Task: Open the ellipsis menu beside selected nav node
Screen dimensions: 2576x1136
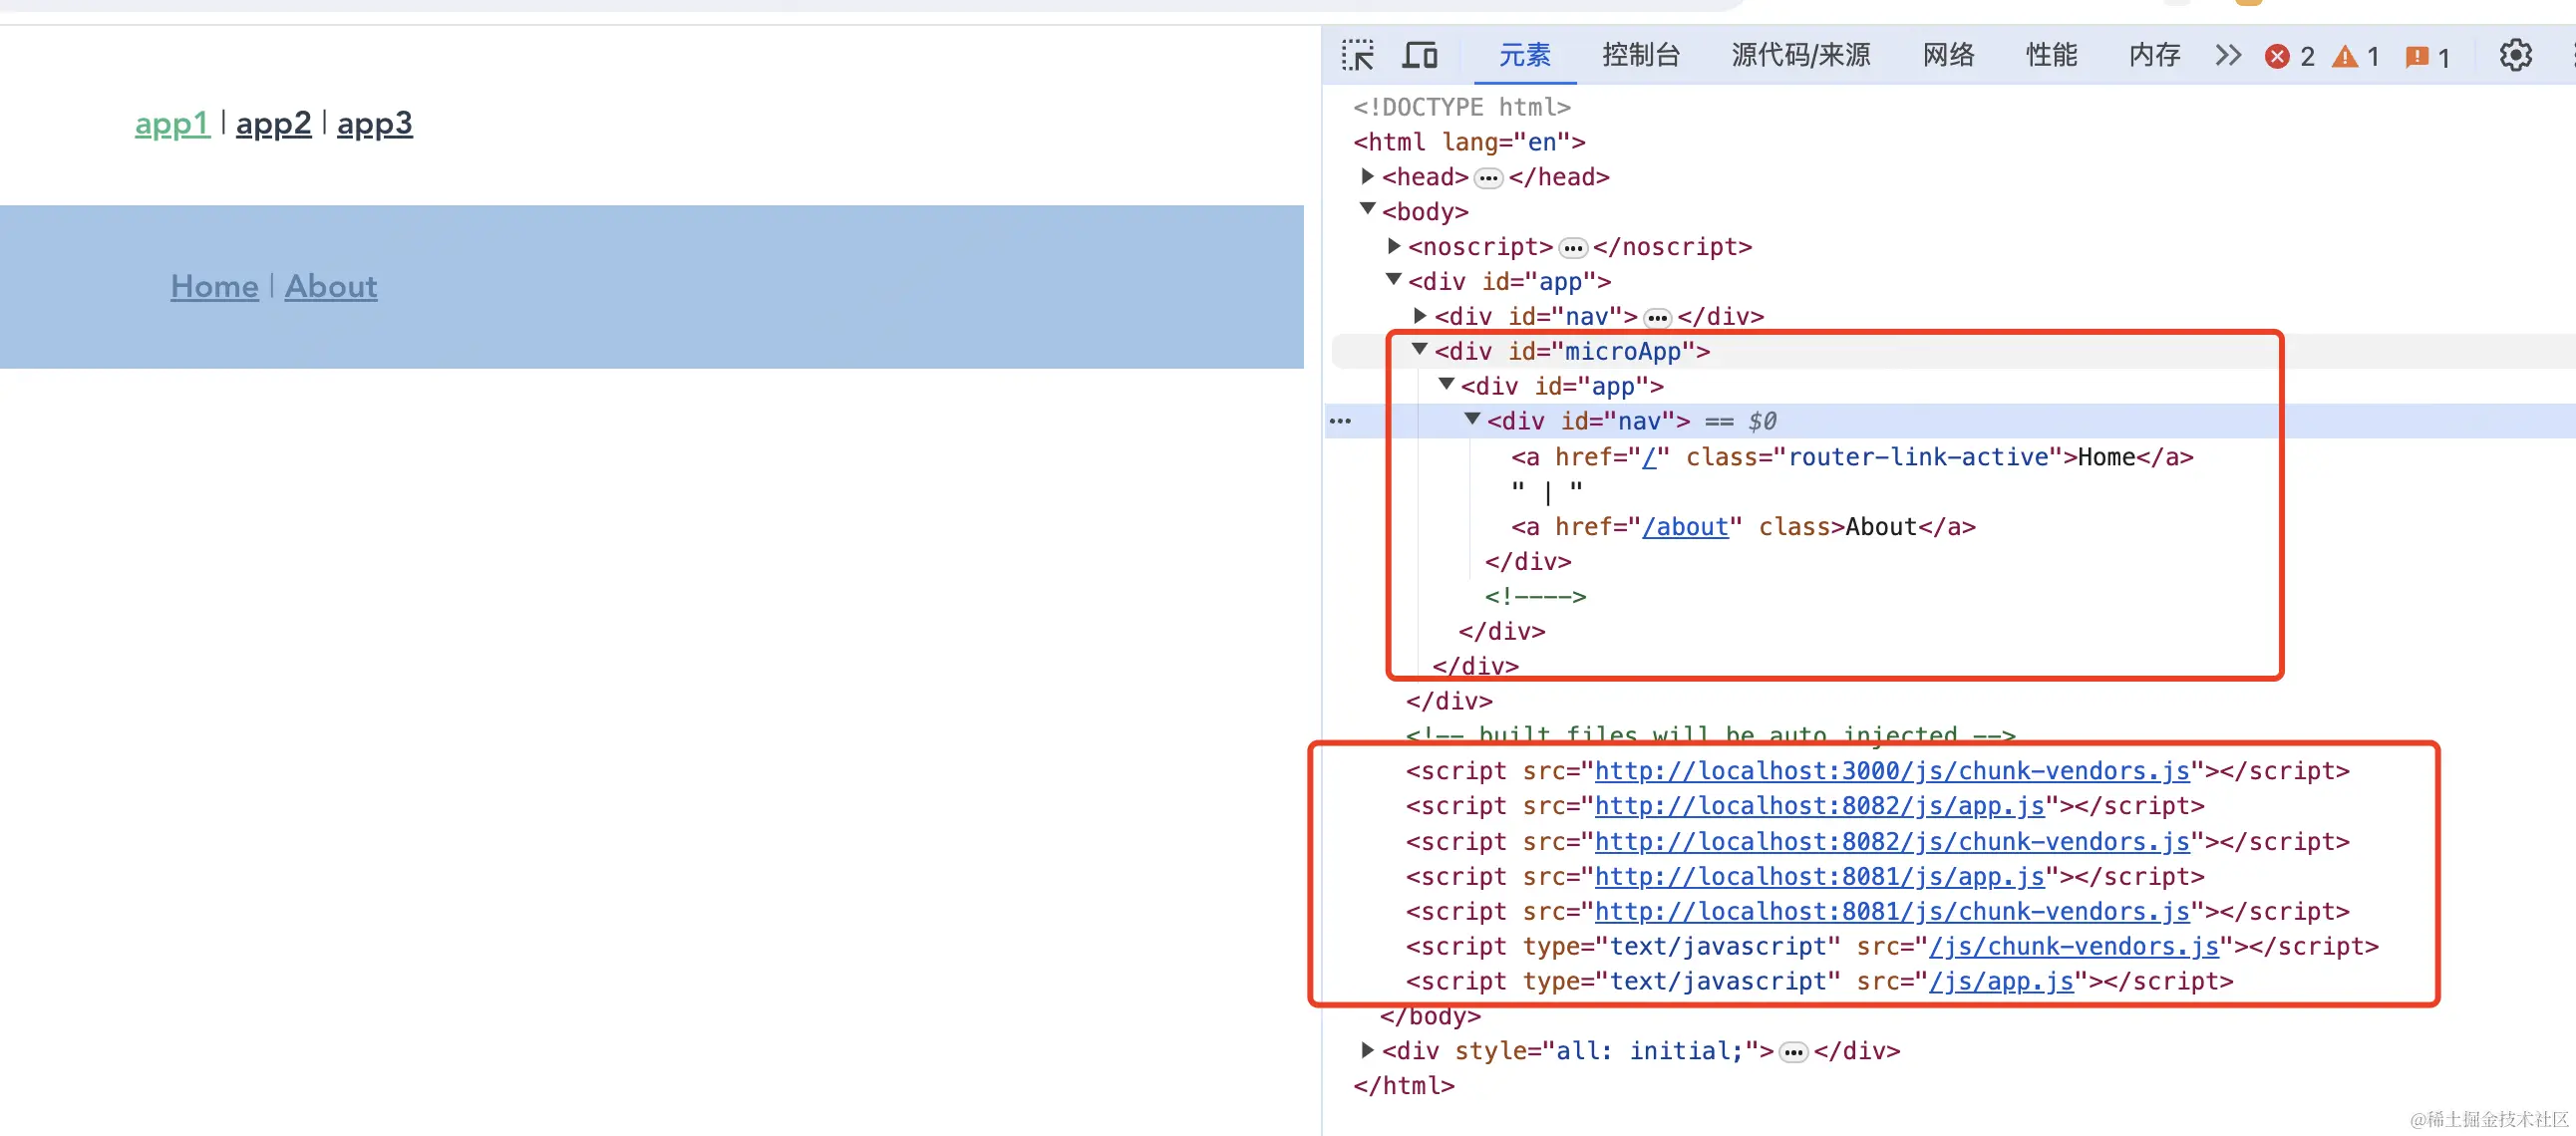Action: click(1340, 421)
